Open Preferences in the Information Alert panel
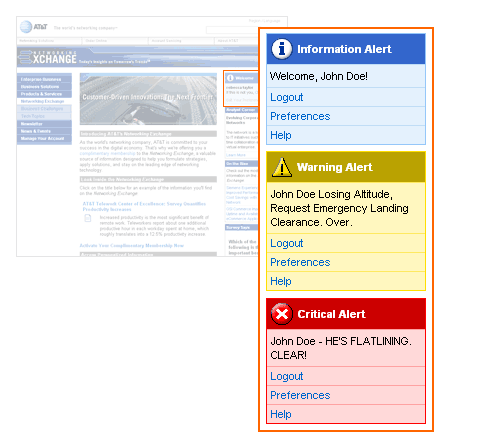This screenshot has height=439, width=480. (300, 116)
